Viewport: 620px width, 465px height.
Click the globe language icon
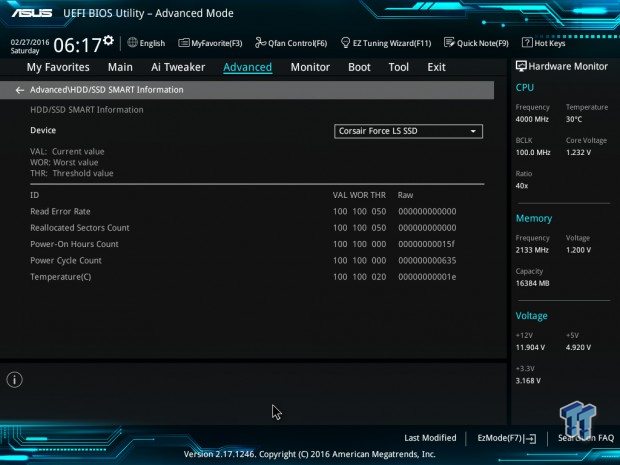click(132, 42)
